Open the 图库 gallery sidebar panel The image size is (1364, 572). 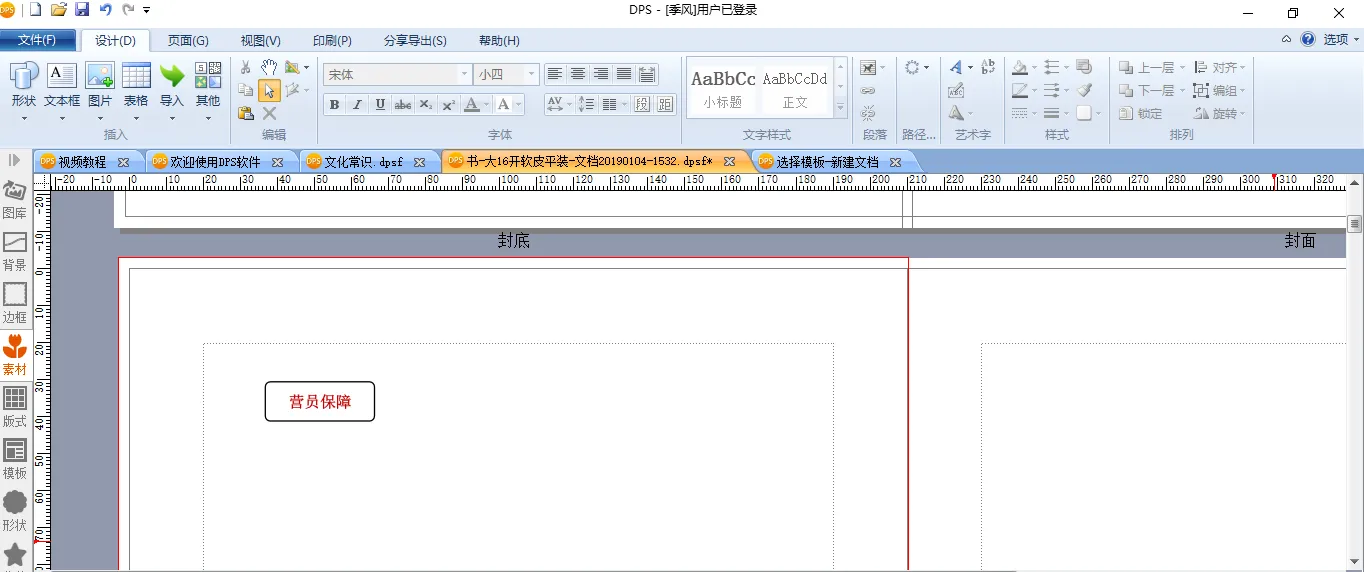pyautogui.click(x=15, y=199)
